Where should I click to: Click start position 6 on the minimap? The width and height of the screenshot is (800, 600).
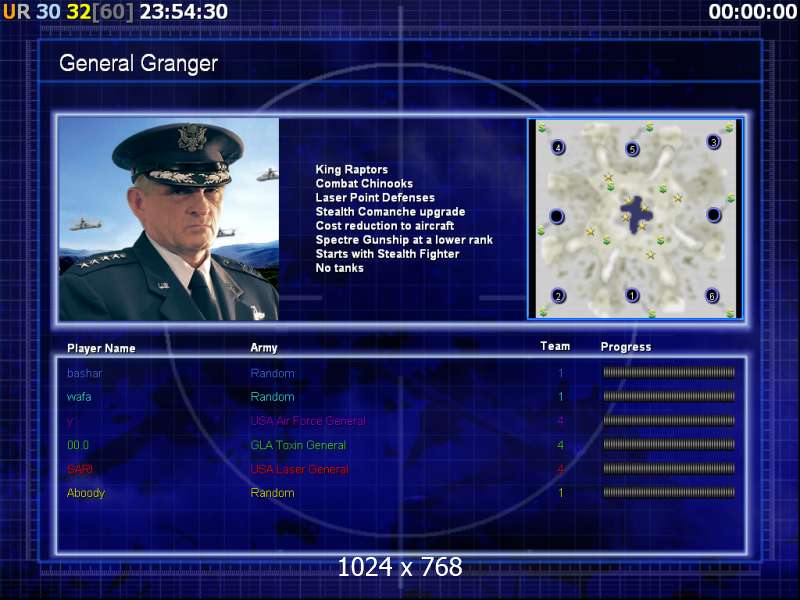pos(712,296)
